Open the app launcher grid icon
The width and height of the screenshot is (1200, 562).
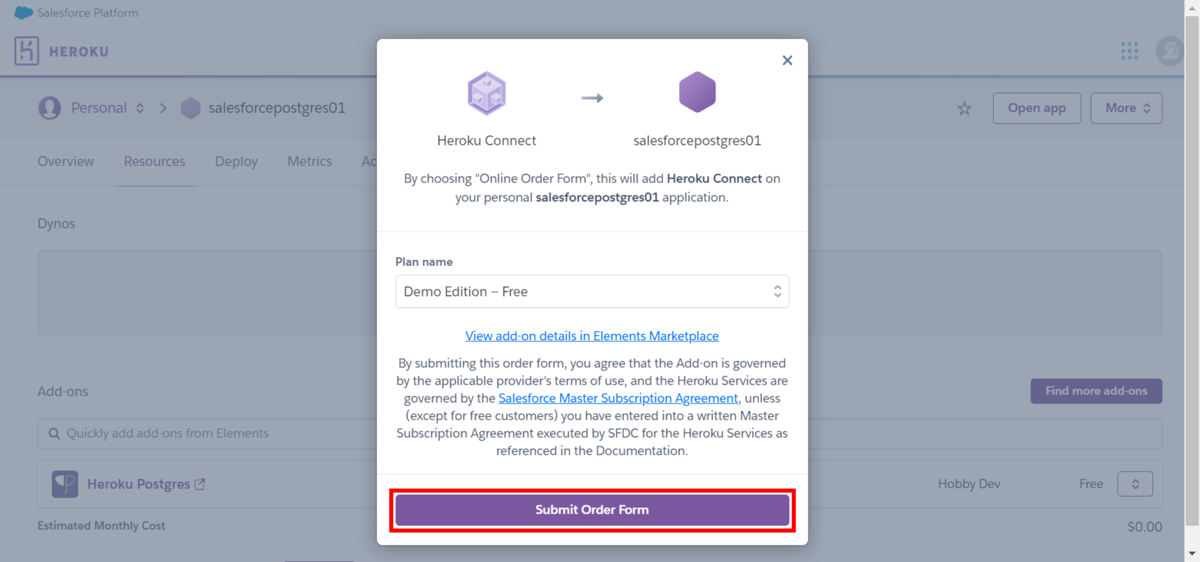[x=1129, y=51]
